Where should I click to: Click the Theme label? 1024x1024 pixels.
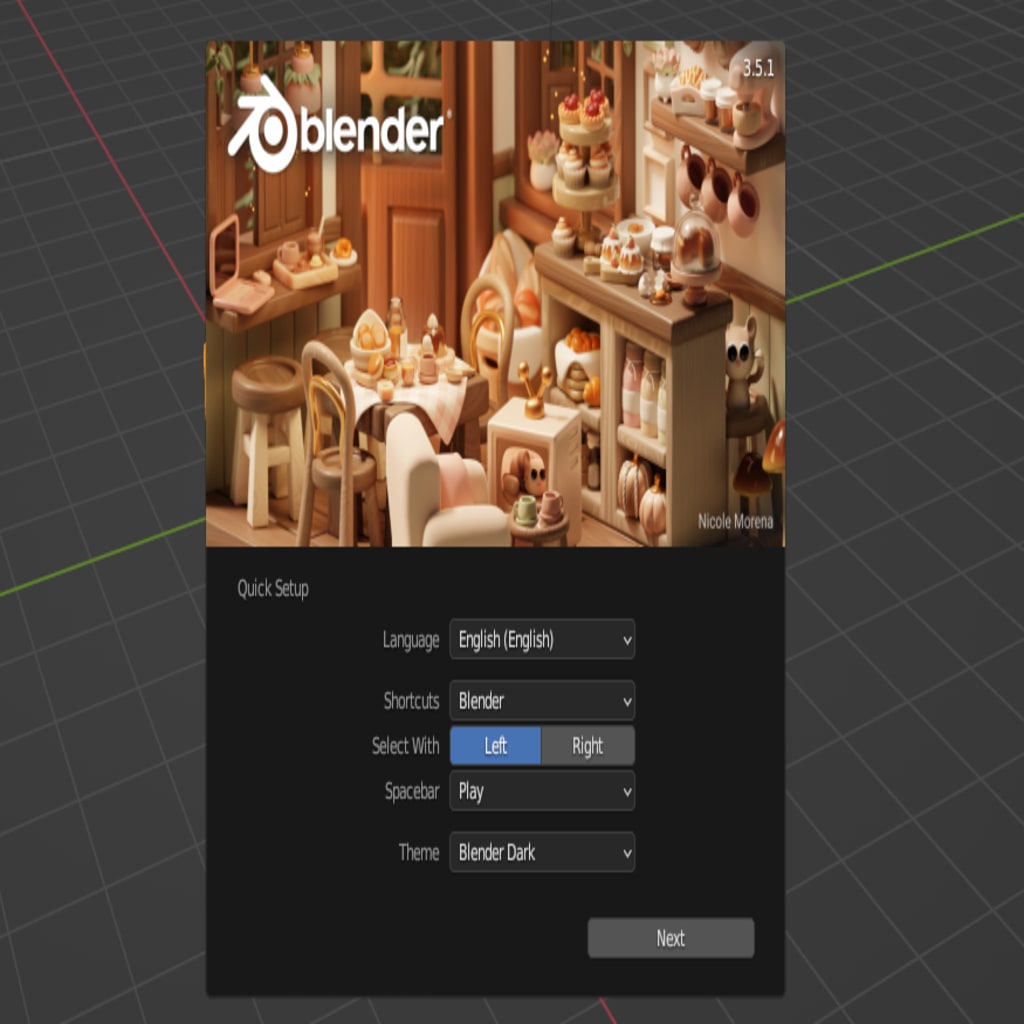(419, 852)
